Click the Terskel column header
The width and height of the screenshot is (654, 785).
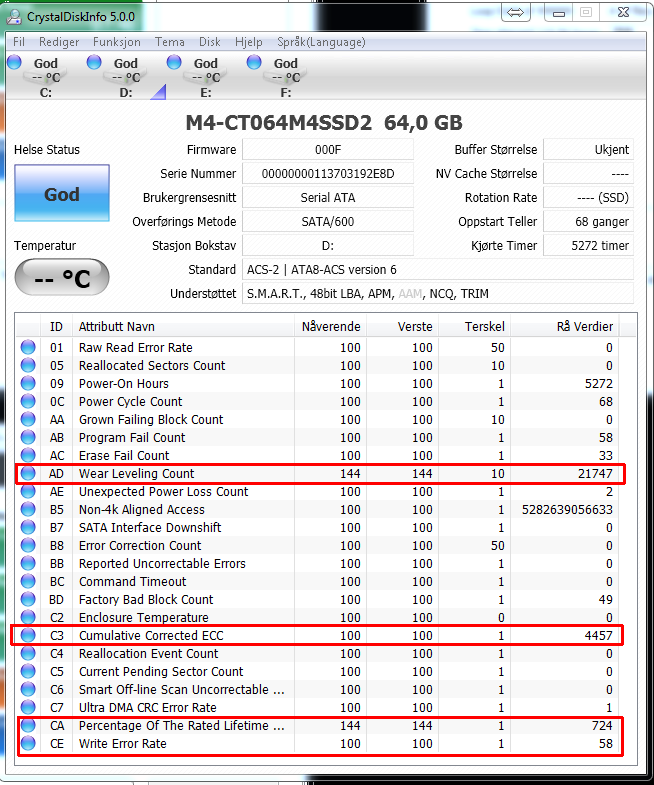click(x=475, y=327)
